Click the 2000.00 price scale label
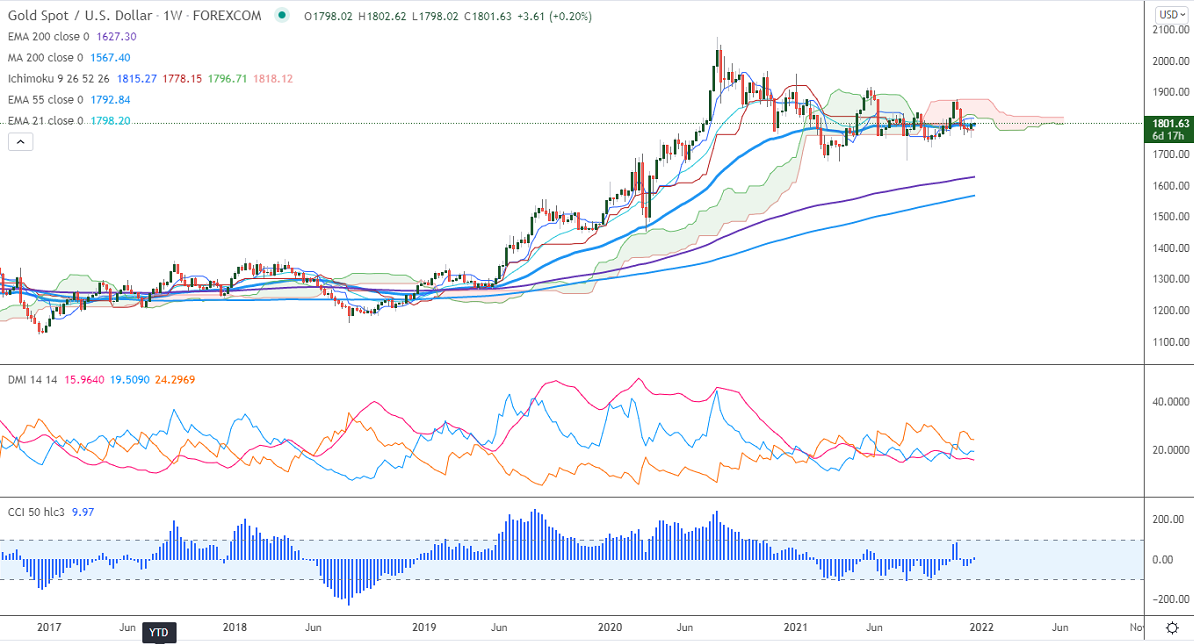Screen dimensions: 1194x644 1170,61
